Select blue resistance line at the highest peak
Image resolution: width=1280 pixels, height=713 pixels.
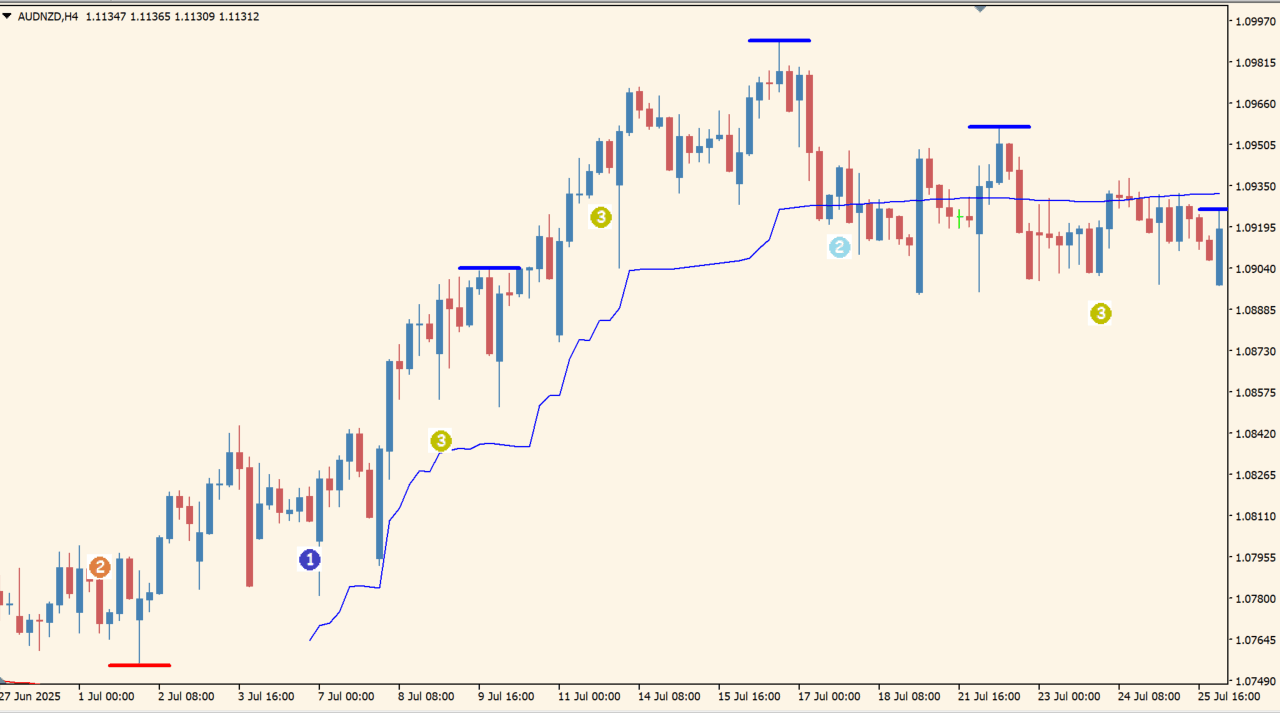[779, 41]
